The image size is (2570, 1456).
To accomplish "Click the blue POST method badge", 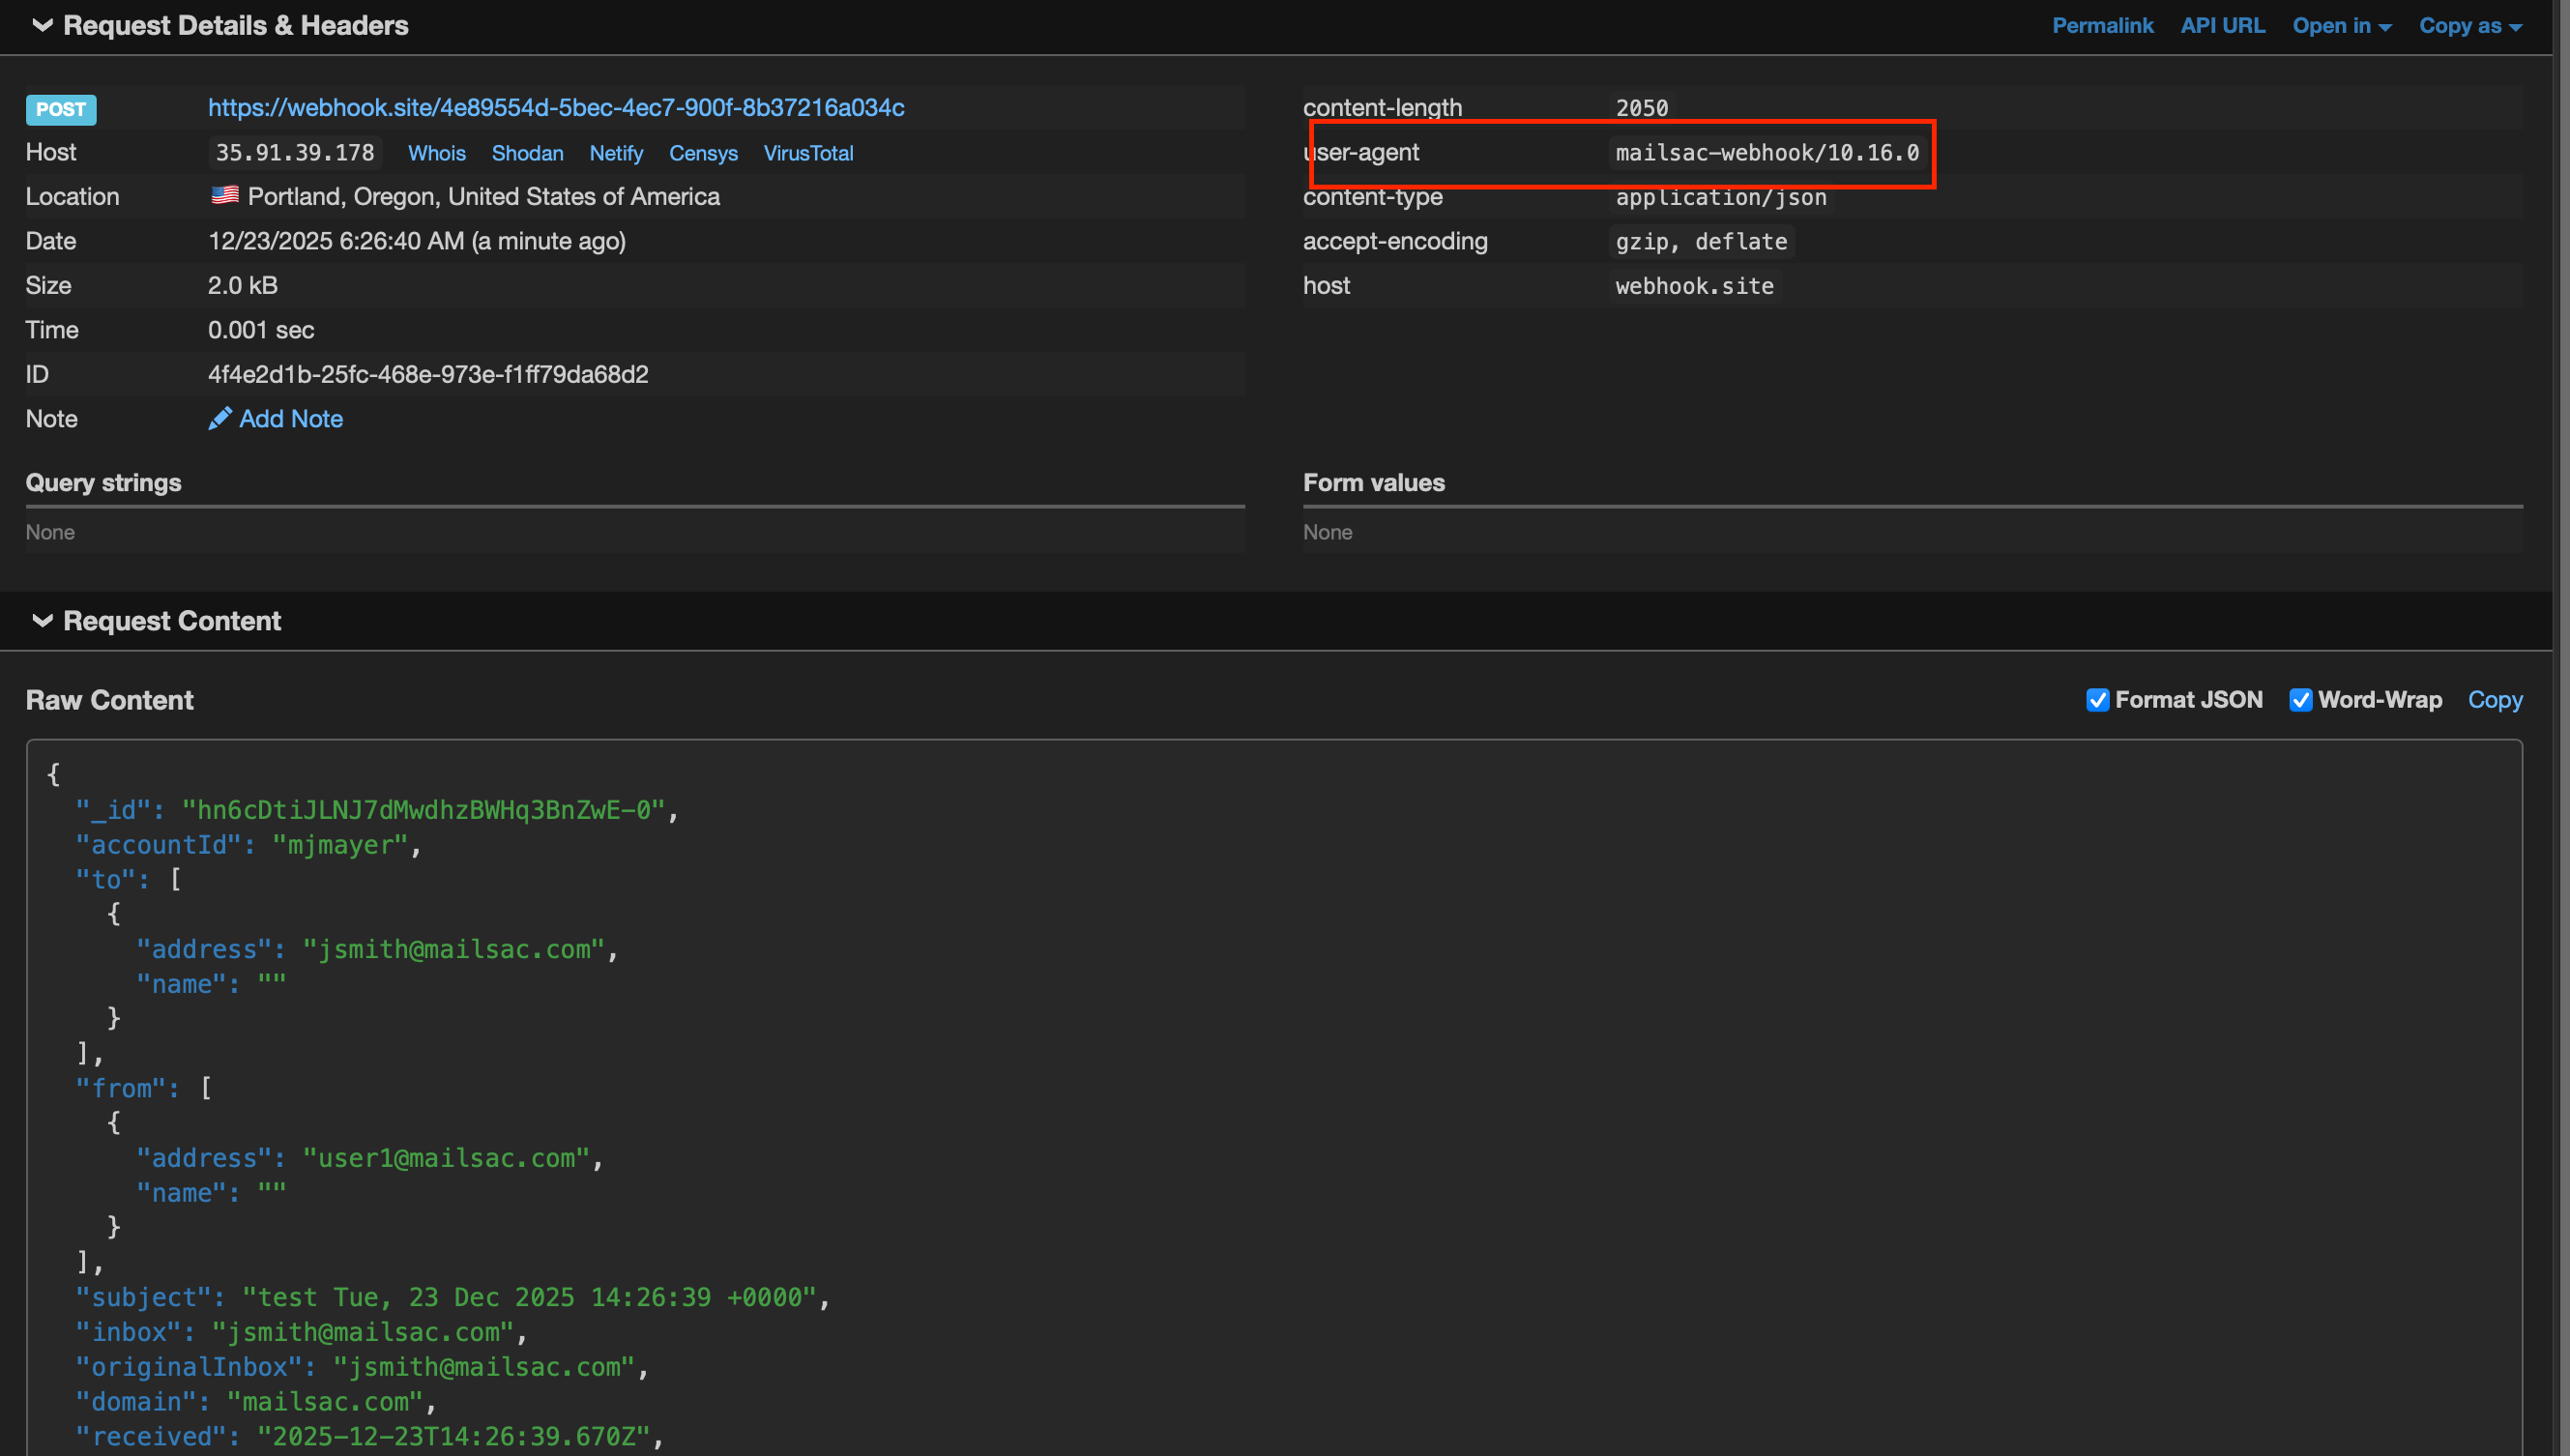I will [x=61, y=109].
